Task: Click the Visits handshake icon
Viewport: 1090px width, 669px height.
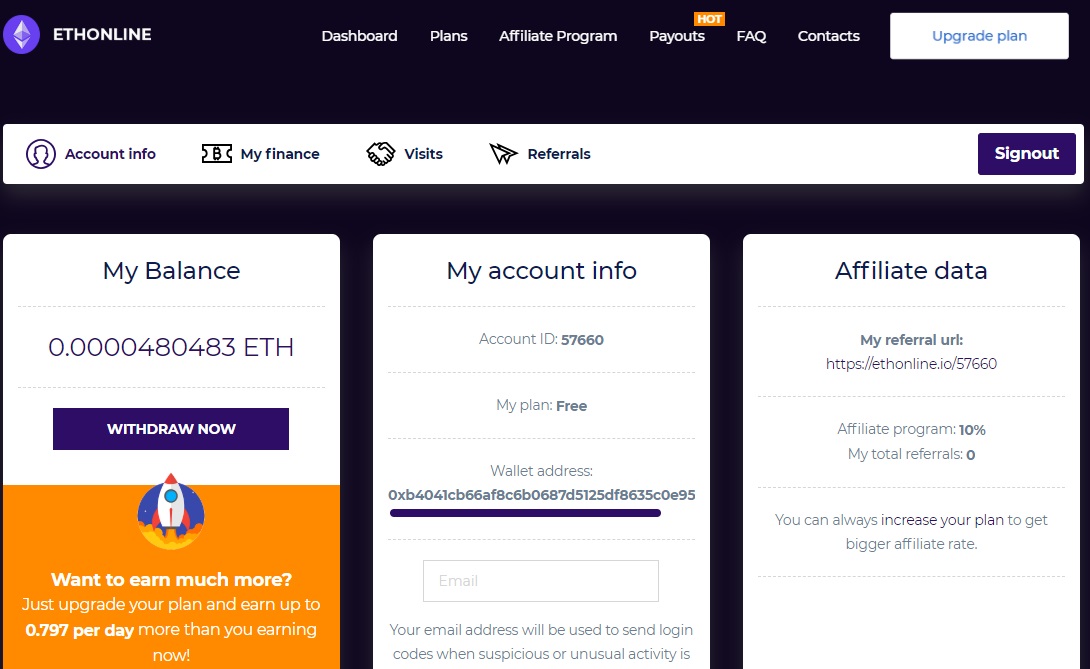Action: point(381,154)
